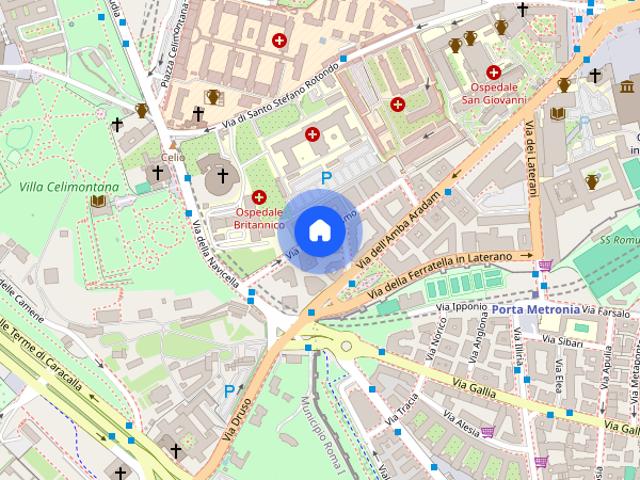Click the parking P icon beside Via Druso
This screenshot has width=640, height=480.
[230, 392]
